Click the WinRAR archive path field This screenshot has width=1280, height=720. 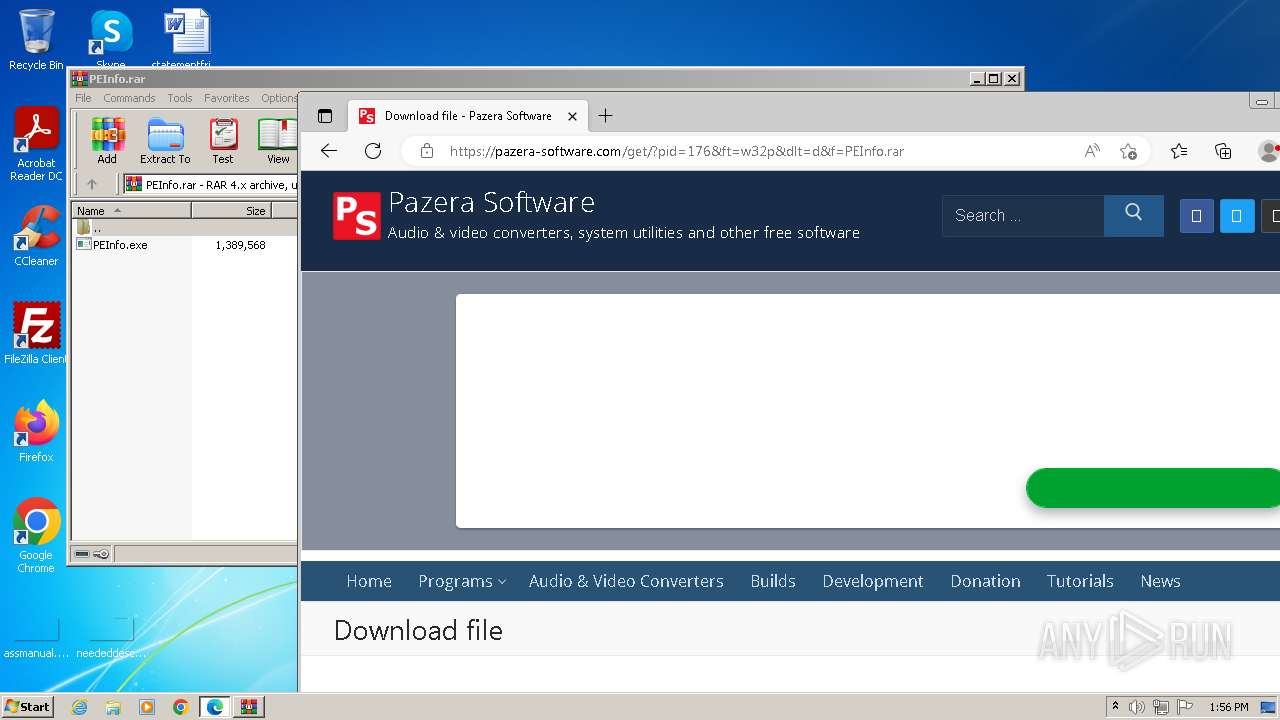point(210,184)
